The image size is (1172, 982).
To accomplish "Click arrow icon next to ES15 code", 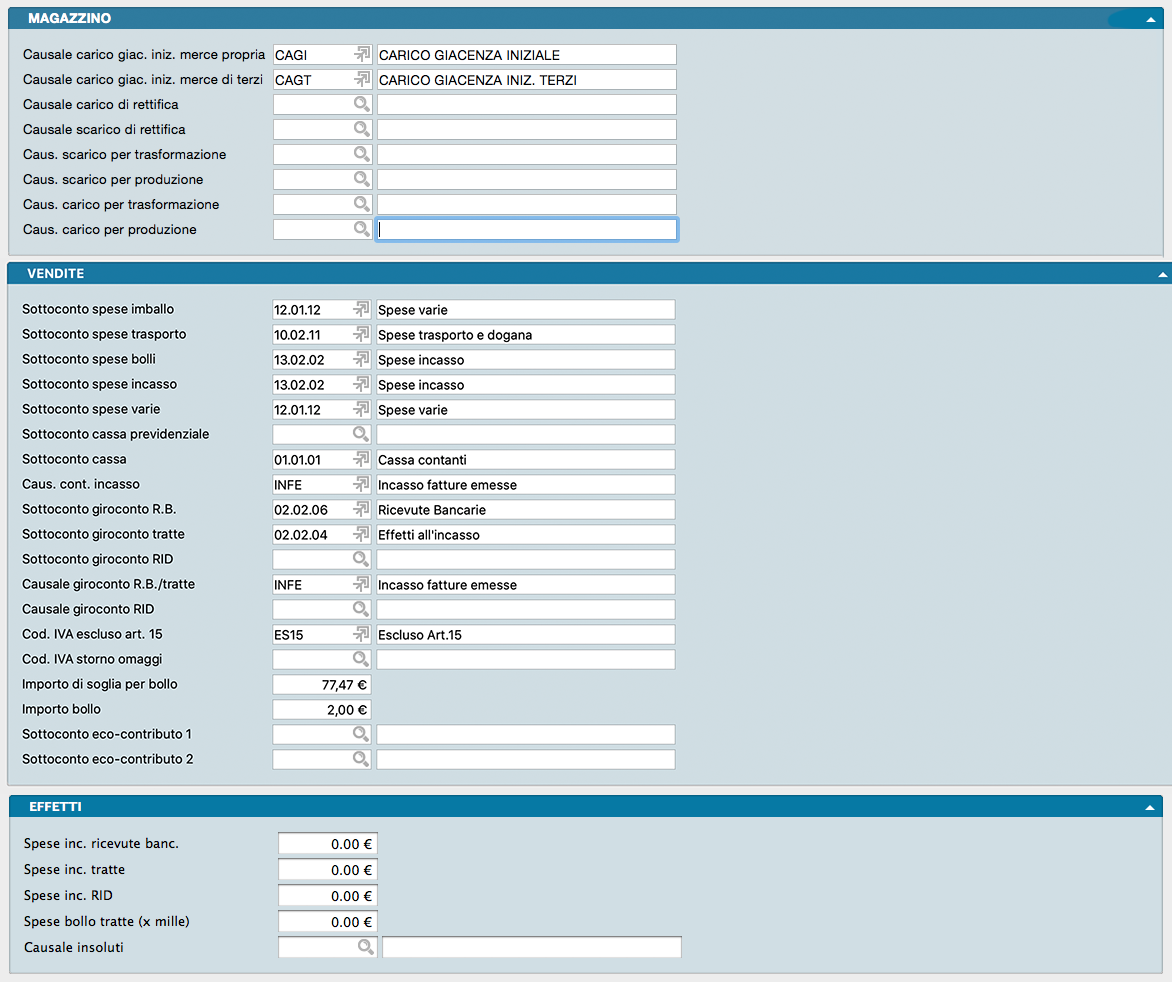I will click(x=361, y=634).
